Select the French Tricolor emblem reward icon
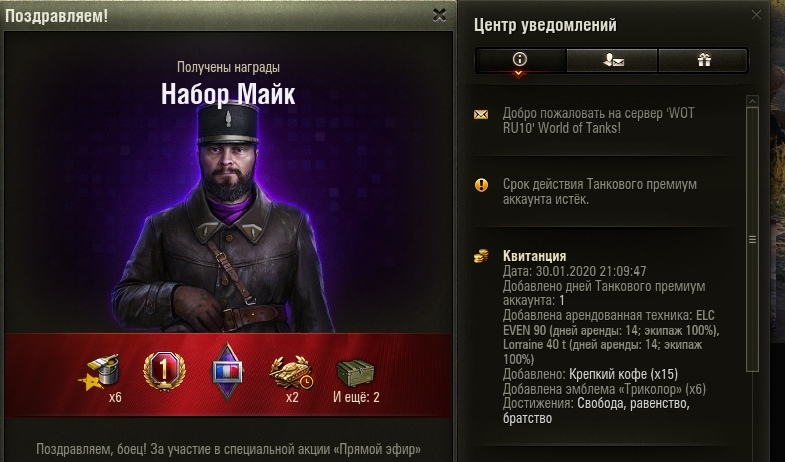The width and height of the screenshot is (785, 462). coord(228,371)
